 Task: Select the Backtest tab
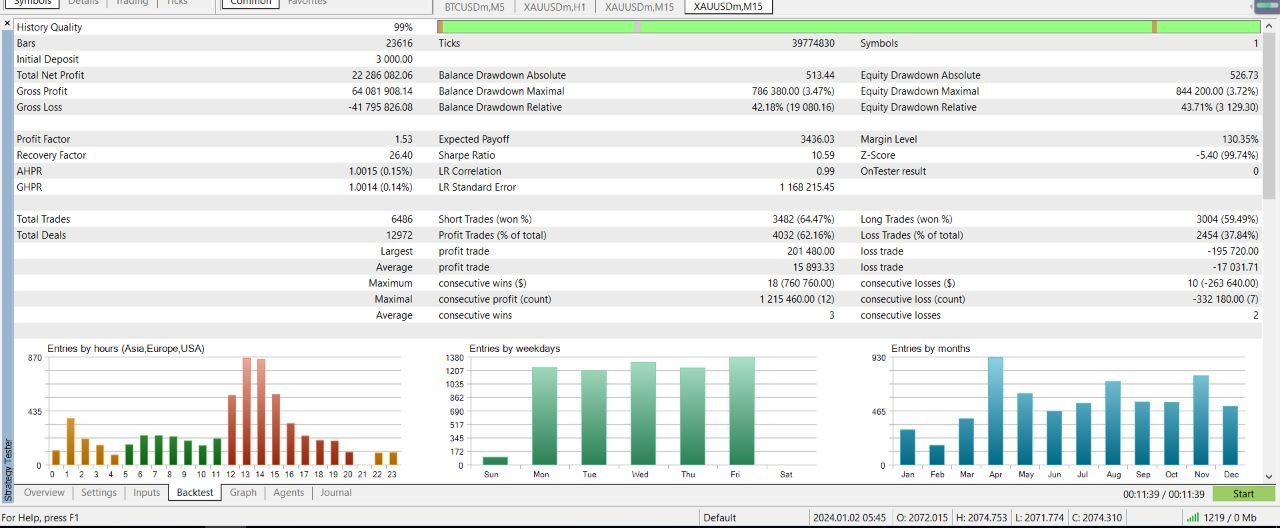[196, 492]
